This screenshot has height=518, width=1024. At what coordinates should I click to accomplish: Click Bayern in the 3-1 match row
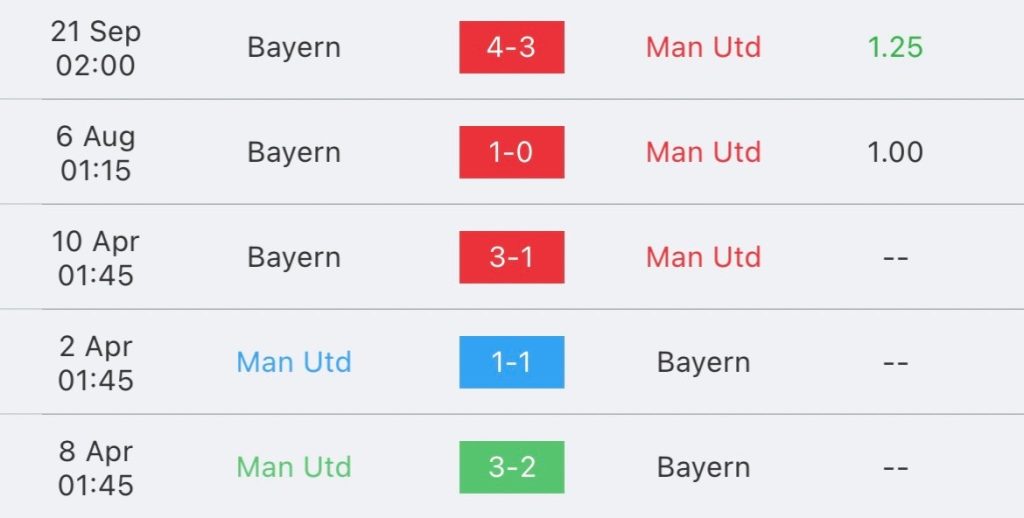click(294, 257)
